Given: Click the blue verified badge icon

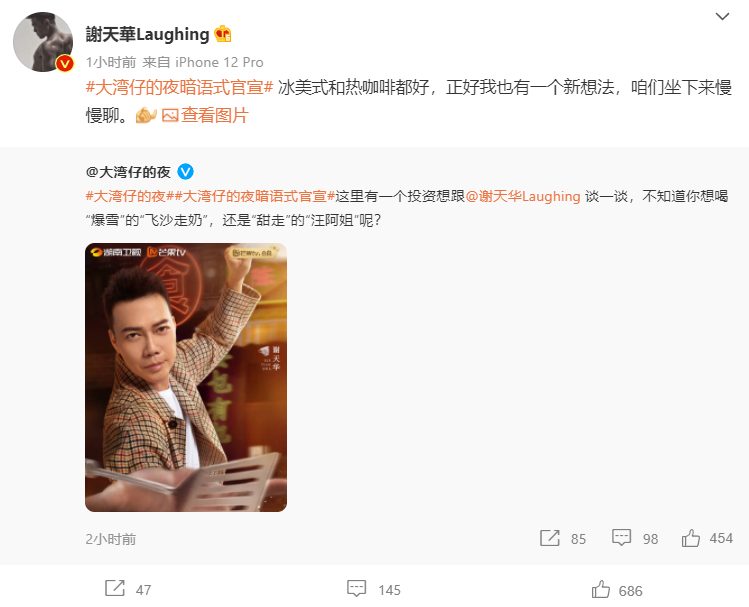Looking at the screenshot, I should [185, 172].
